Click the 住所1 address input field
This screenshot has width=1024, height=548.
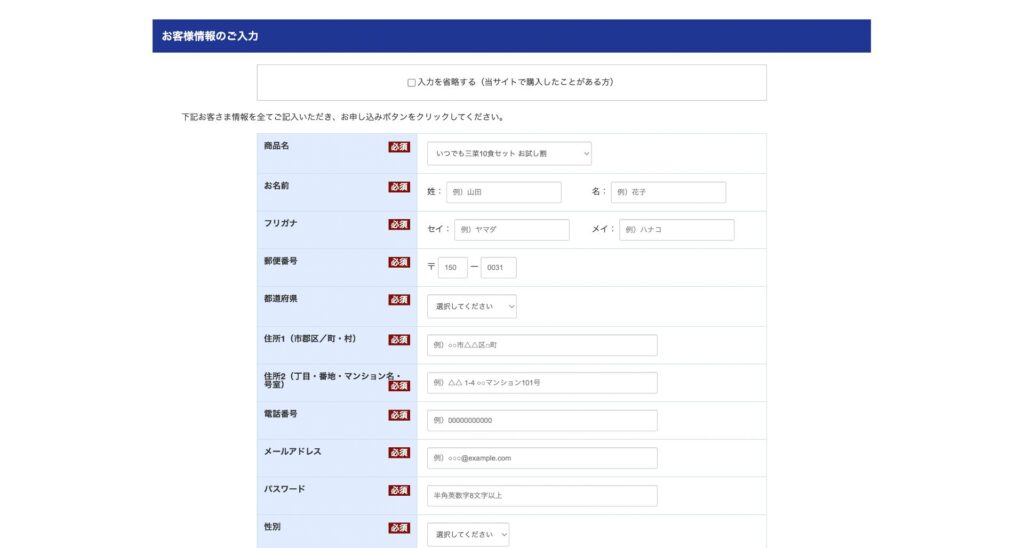pos(542,345)
